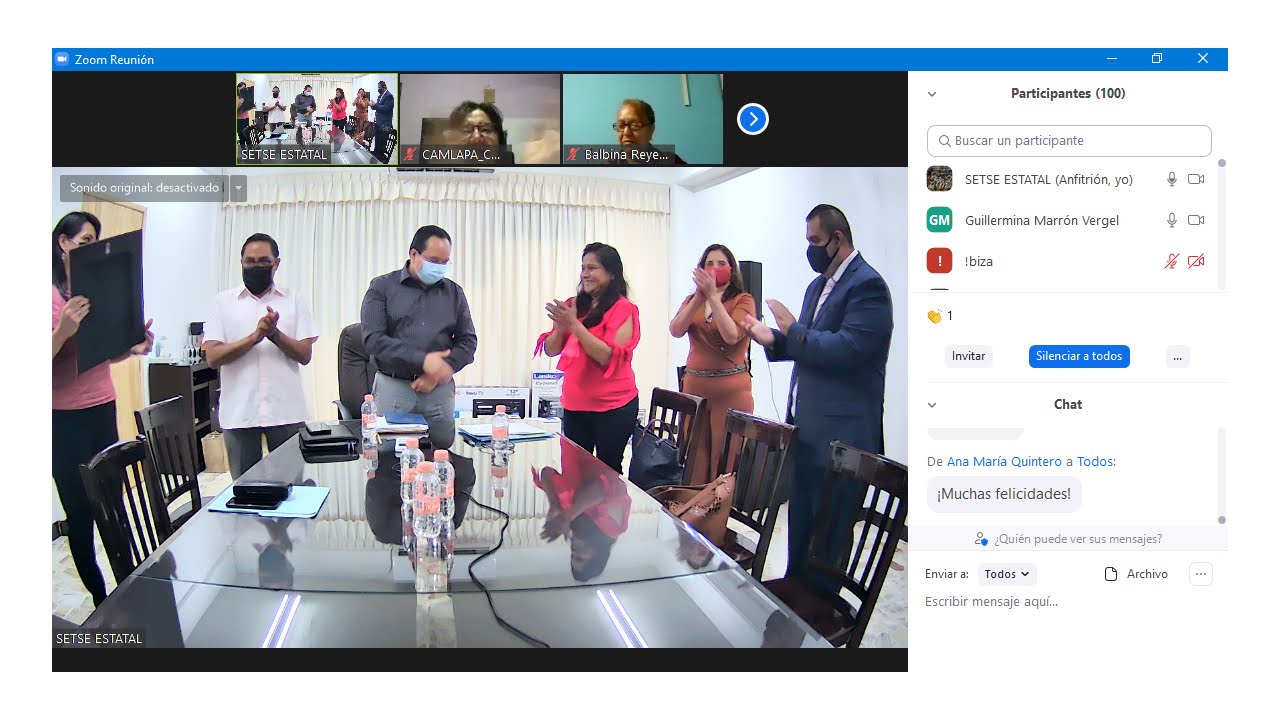This screenshot has height=720, width=1280.
Task: Toggle Guillermina Marrón Vergel camera icon
Action: tap(1196, 220)
